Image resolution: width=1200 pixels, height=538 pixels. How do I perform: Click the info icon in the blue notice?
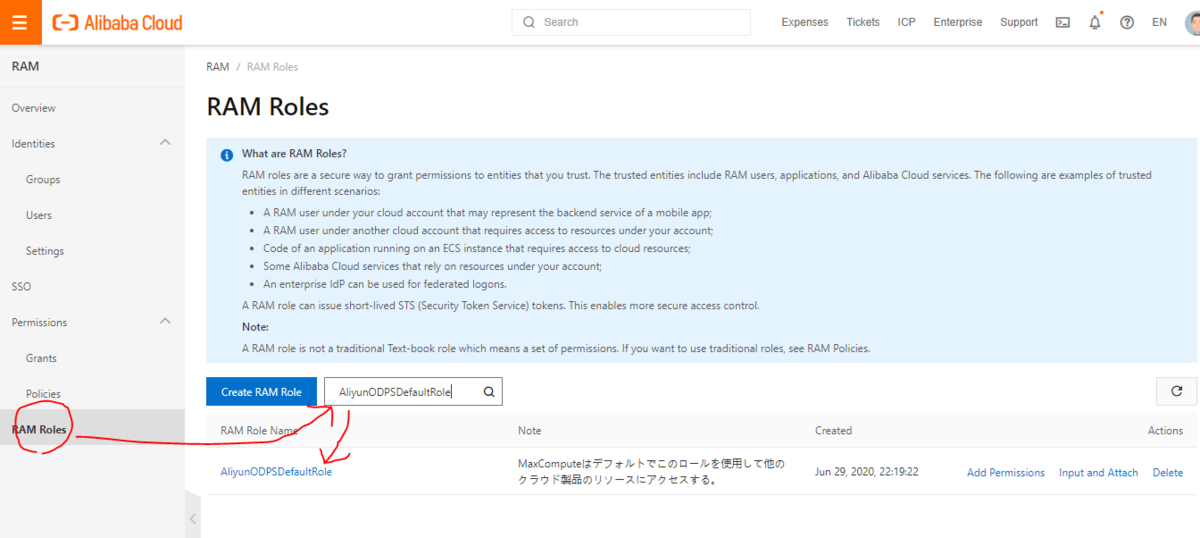[x=226, y=155]
